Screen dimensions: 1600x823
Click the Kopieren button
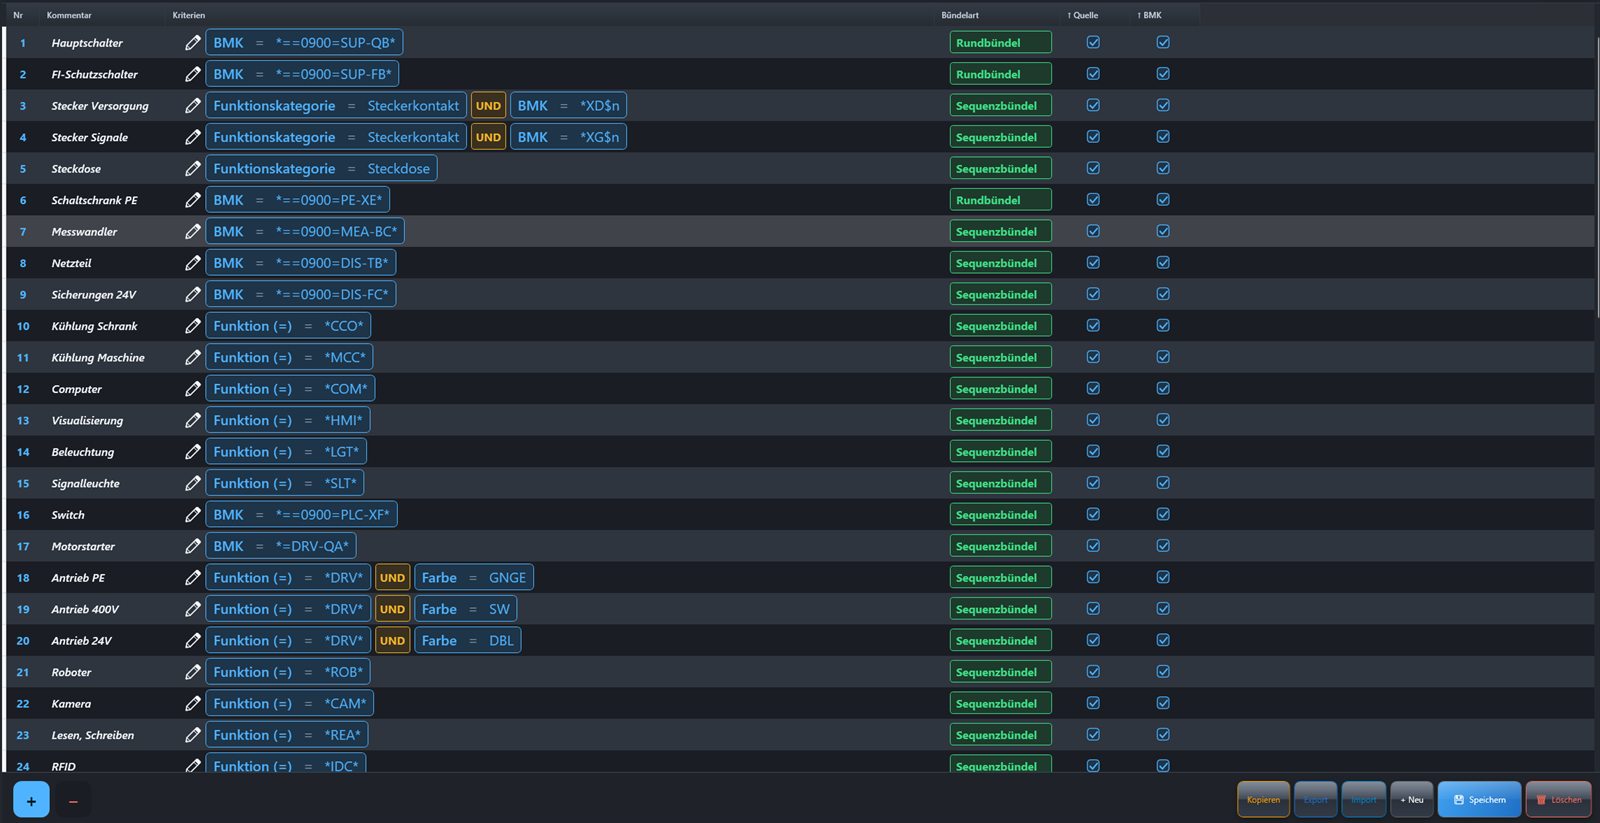(x=1263, y=800)
